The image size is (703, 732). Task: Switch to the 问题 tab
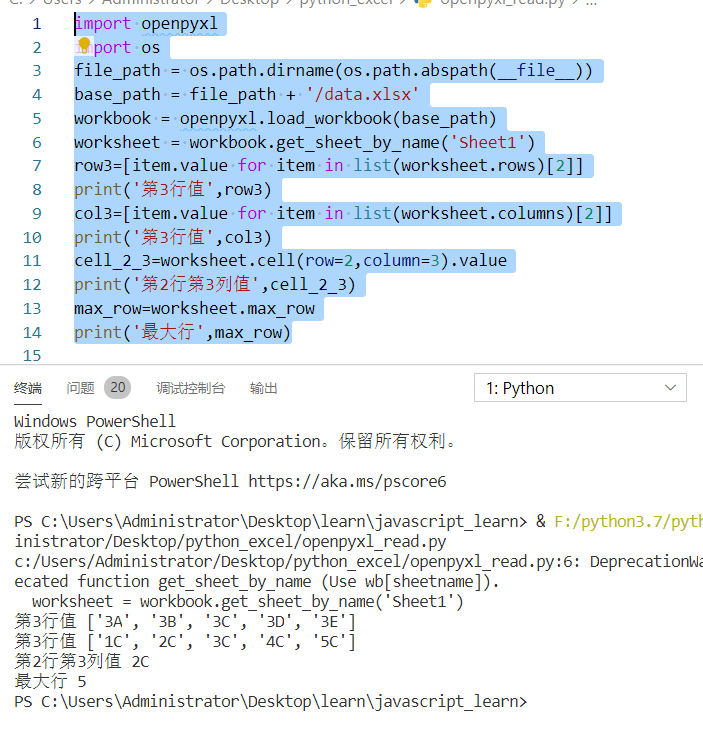point(80,388)
